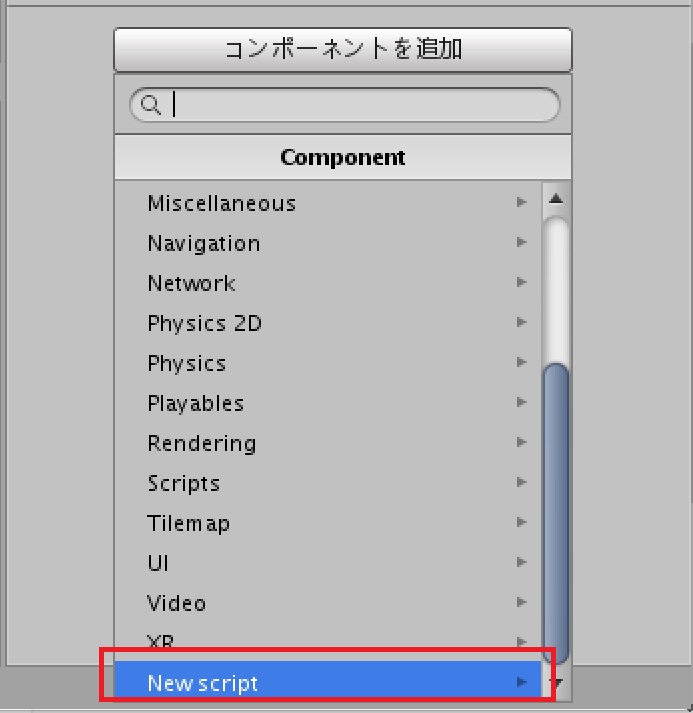Choose the highlighted New script entry
Screen dimensions: 693x713
[203, 684]
